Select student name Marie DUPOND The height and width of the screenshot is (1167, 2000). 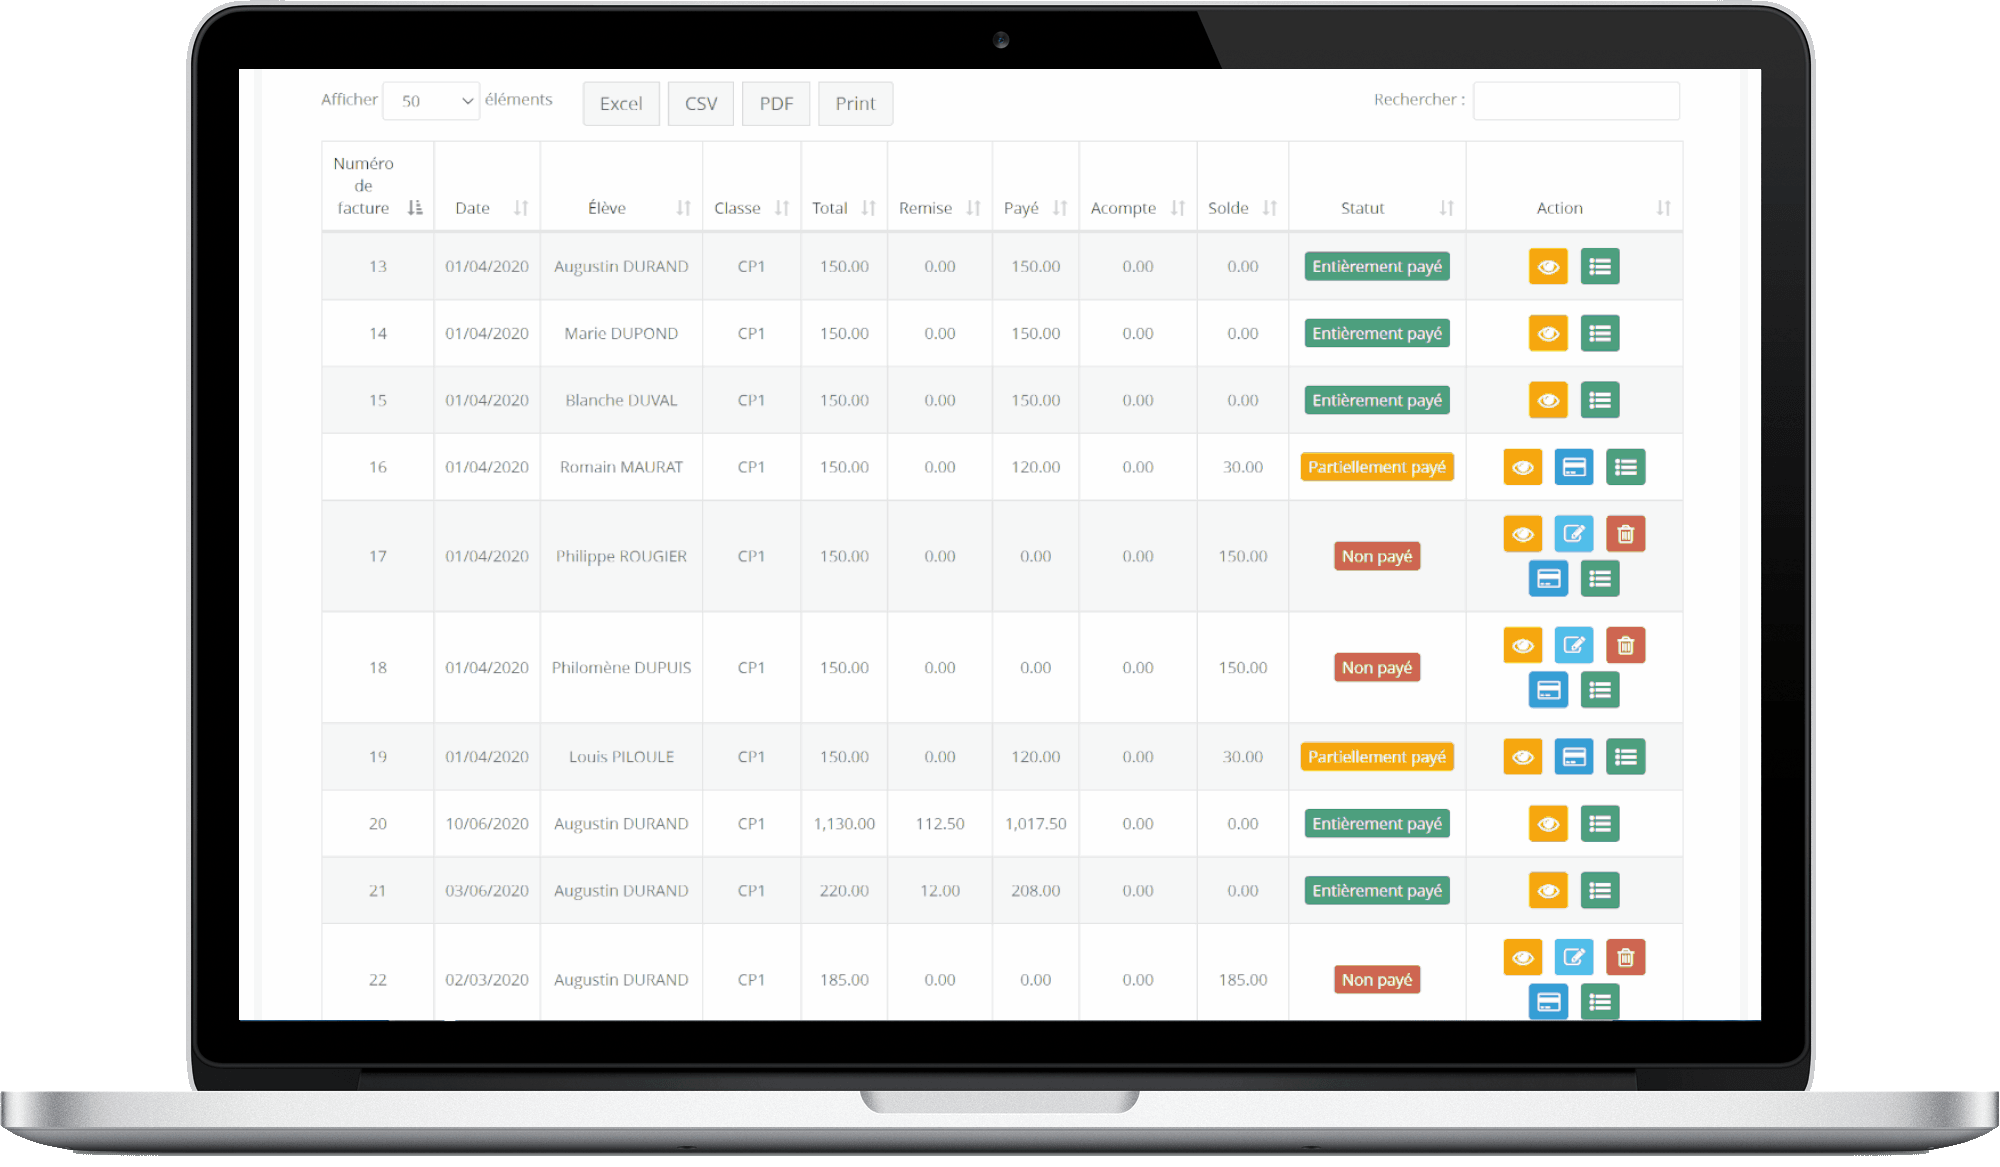[621, 334]
